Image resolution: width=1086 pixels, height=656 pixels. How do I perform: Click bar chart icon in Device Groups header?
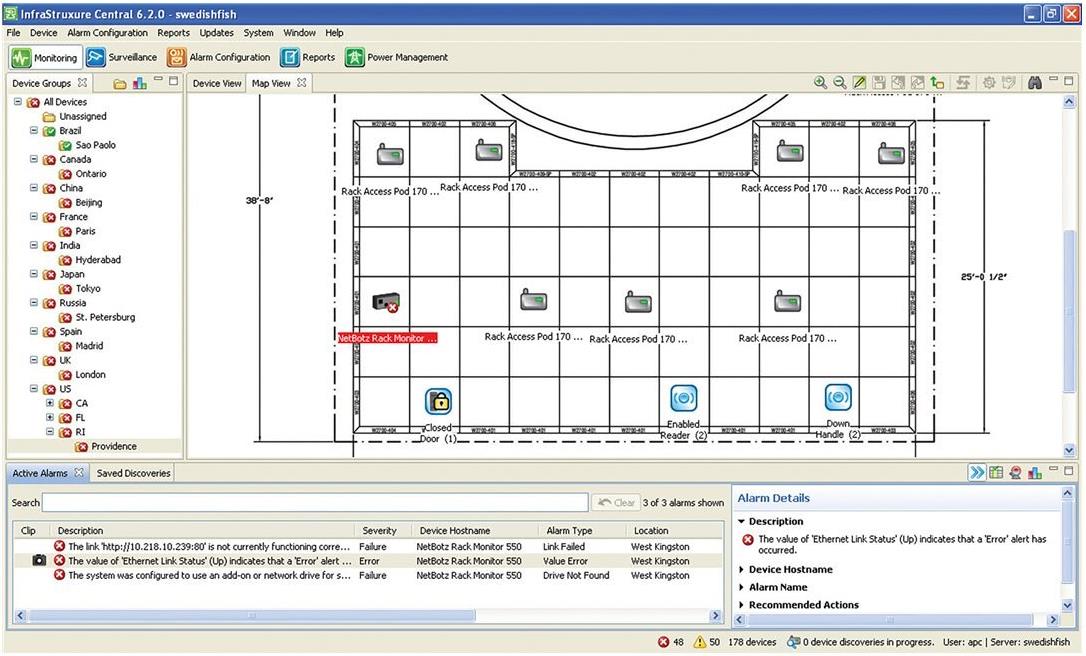139,83
